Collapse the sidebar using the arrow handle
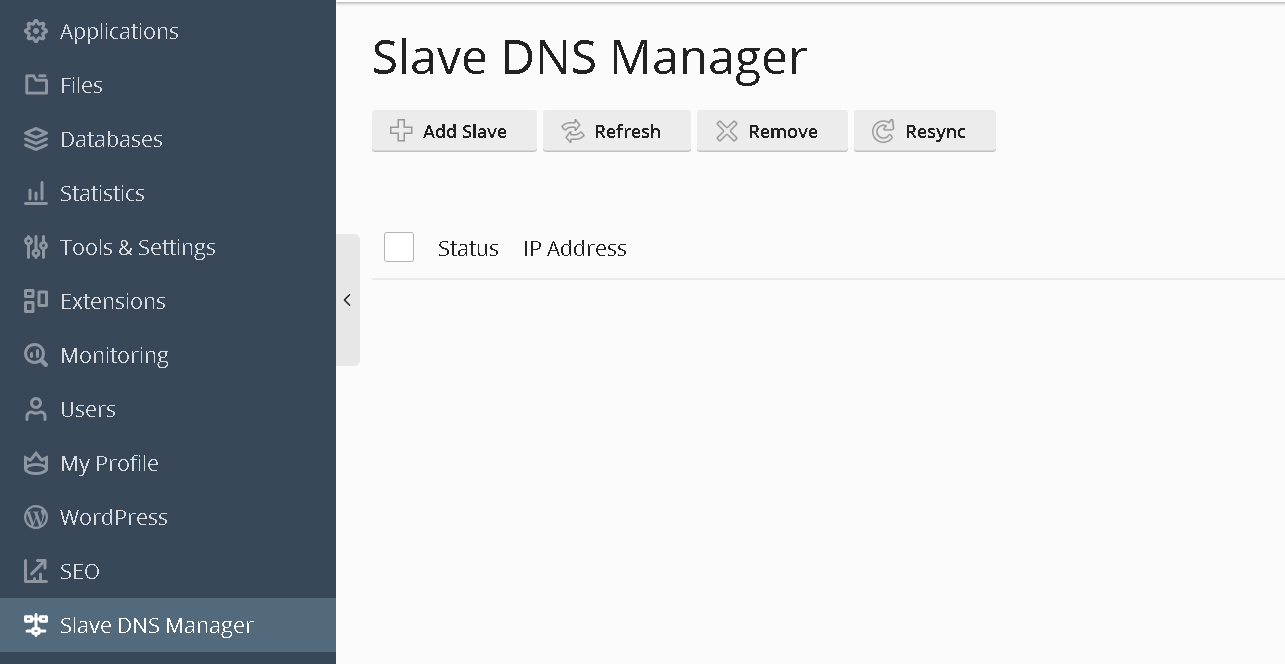 coord(347,300)
